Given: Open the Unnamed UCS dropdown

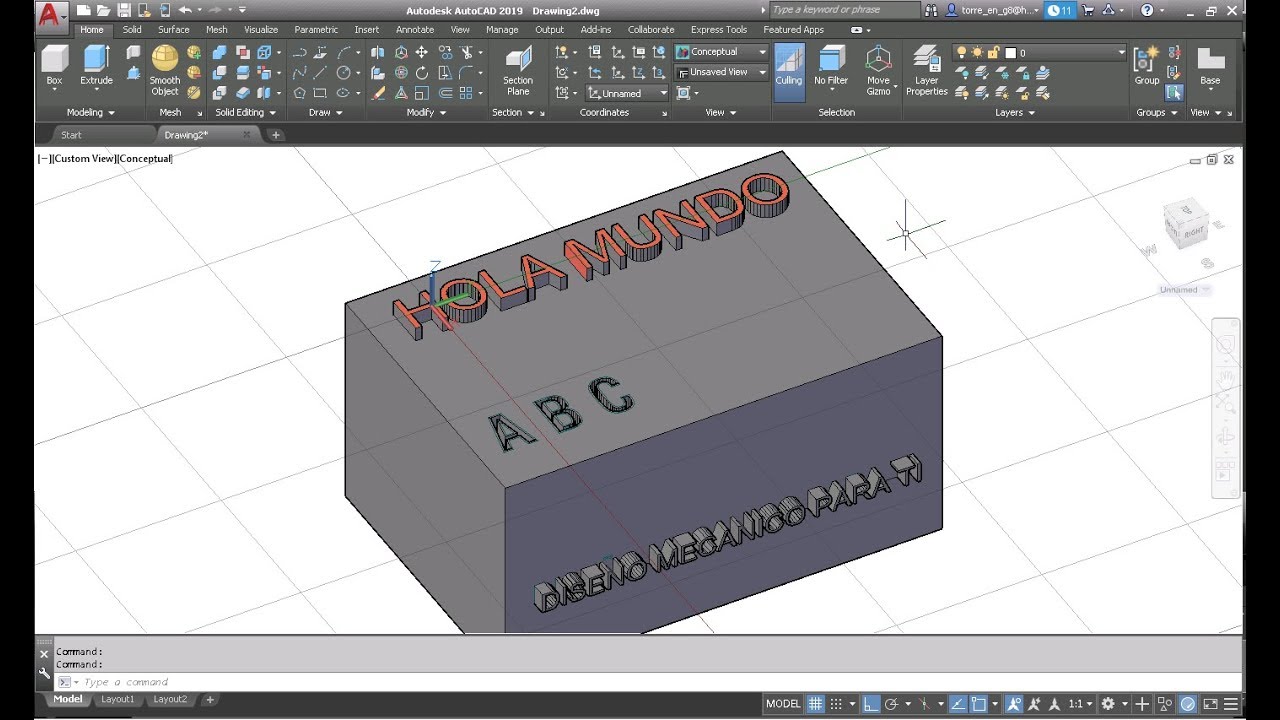Looking at the screenshot, I should (x=628, y=93).
